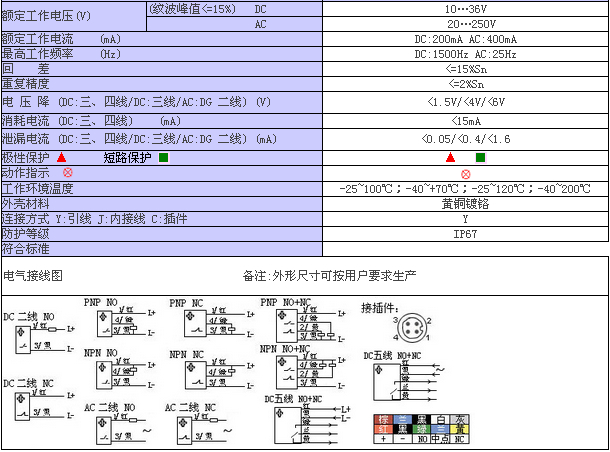Open the AC 二线 NC wiring diagram
The width and height of the screenshot is (610, 452).
pos(198,424)
